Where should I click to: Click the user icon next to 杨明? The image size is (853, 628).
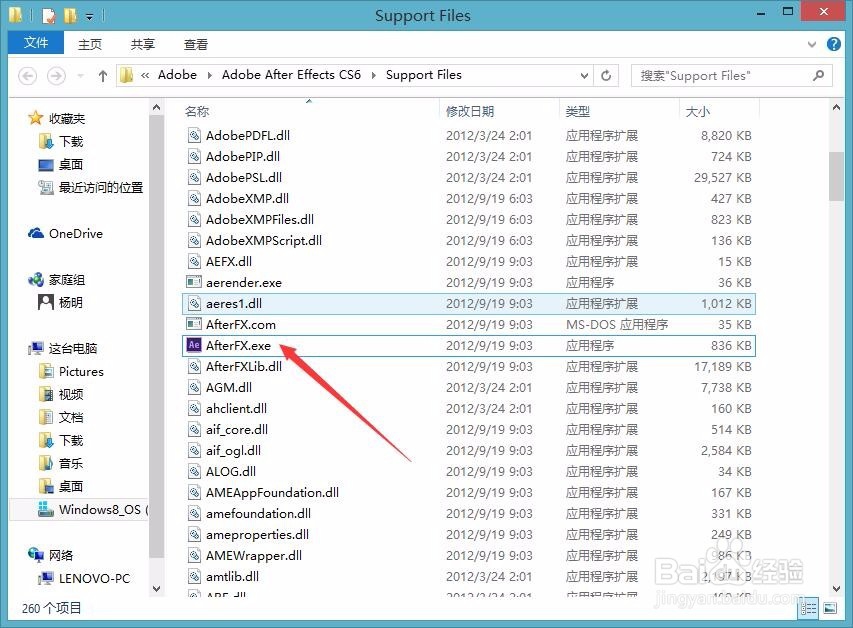click(46, 302)
